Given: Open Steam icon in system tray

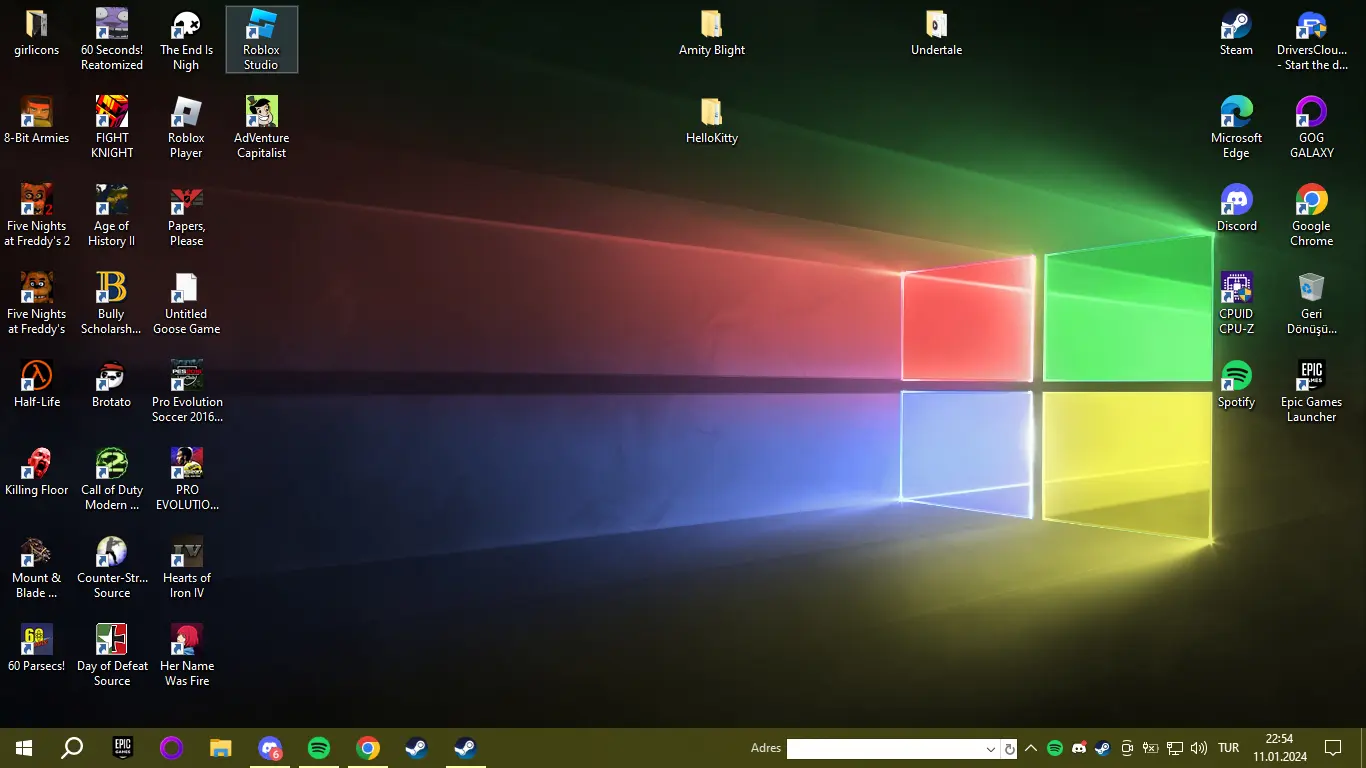Looking at the screenshot, I should coord(1103,748).
